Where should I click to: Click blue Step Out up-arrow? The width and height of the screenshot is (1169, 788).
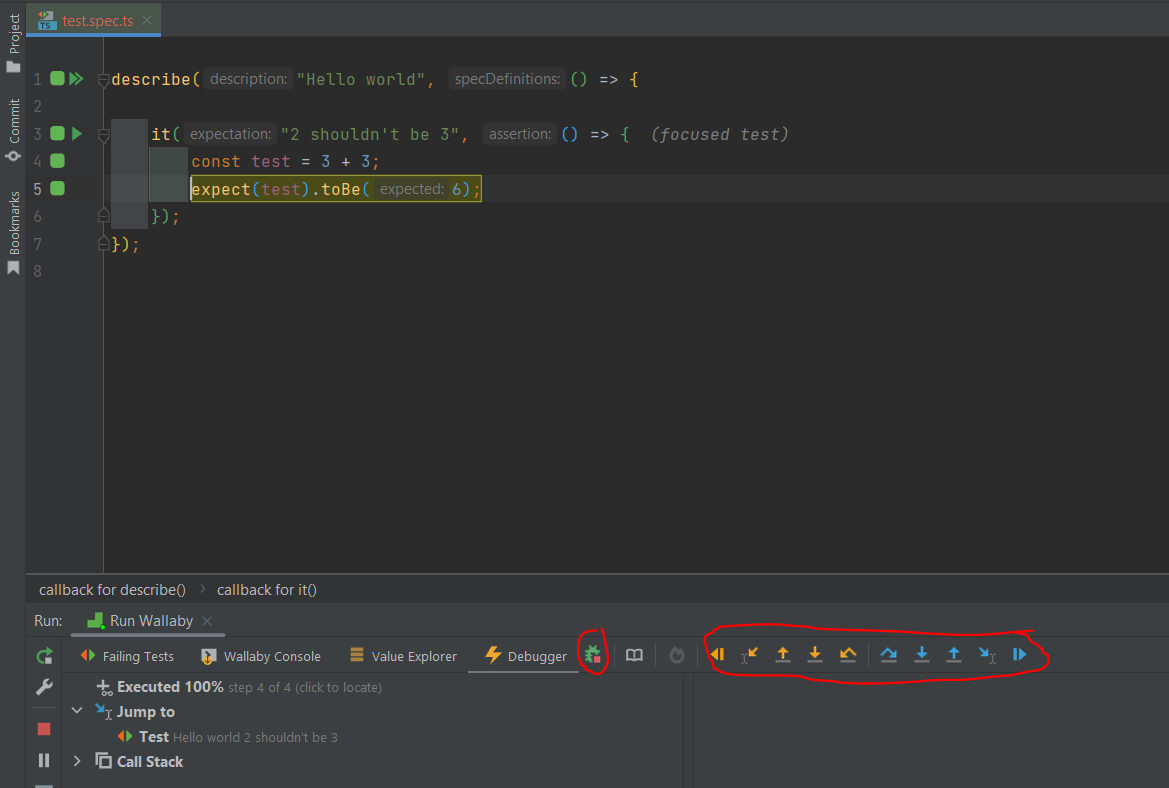tap(954, 655)
